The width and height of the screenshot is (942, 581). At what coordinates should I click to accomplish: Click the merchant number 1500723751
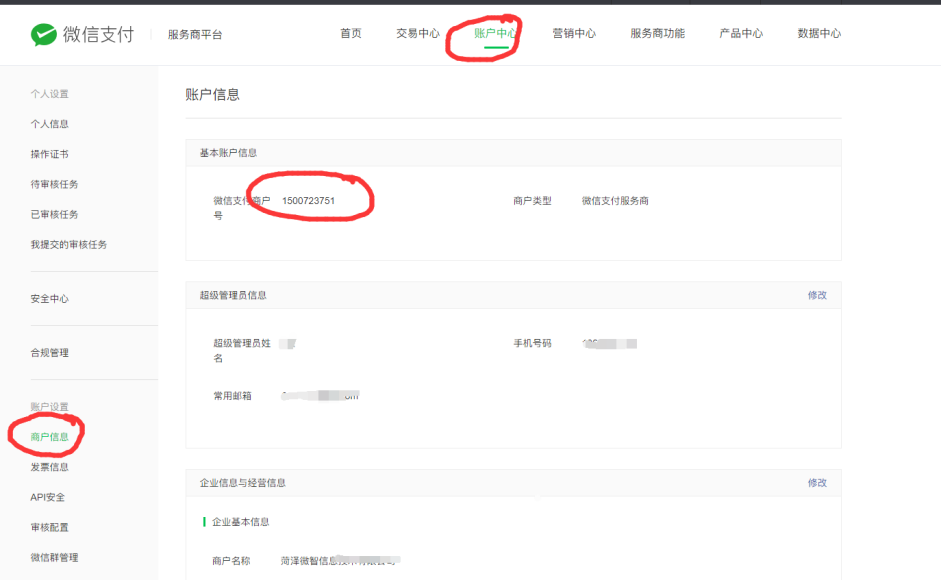coord(309,201)
